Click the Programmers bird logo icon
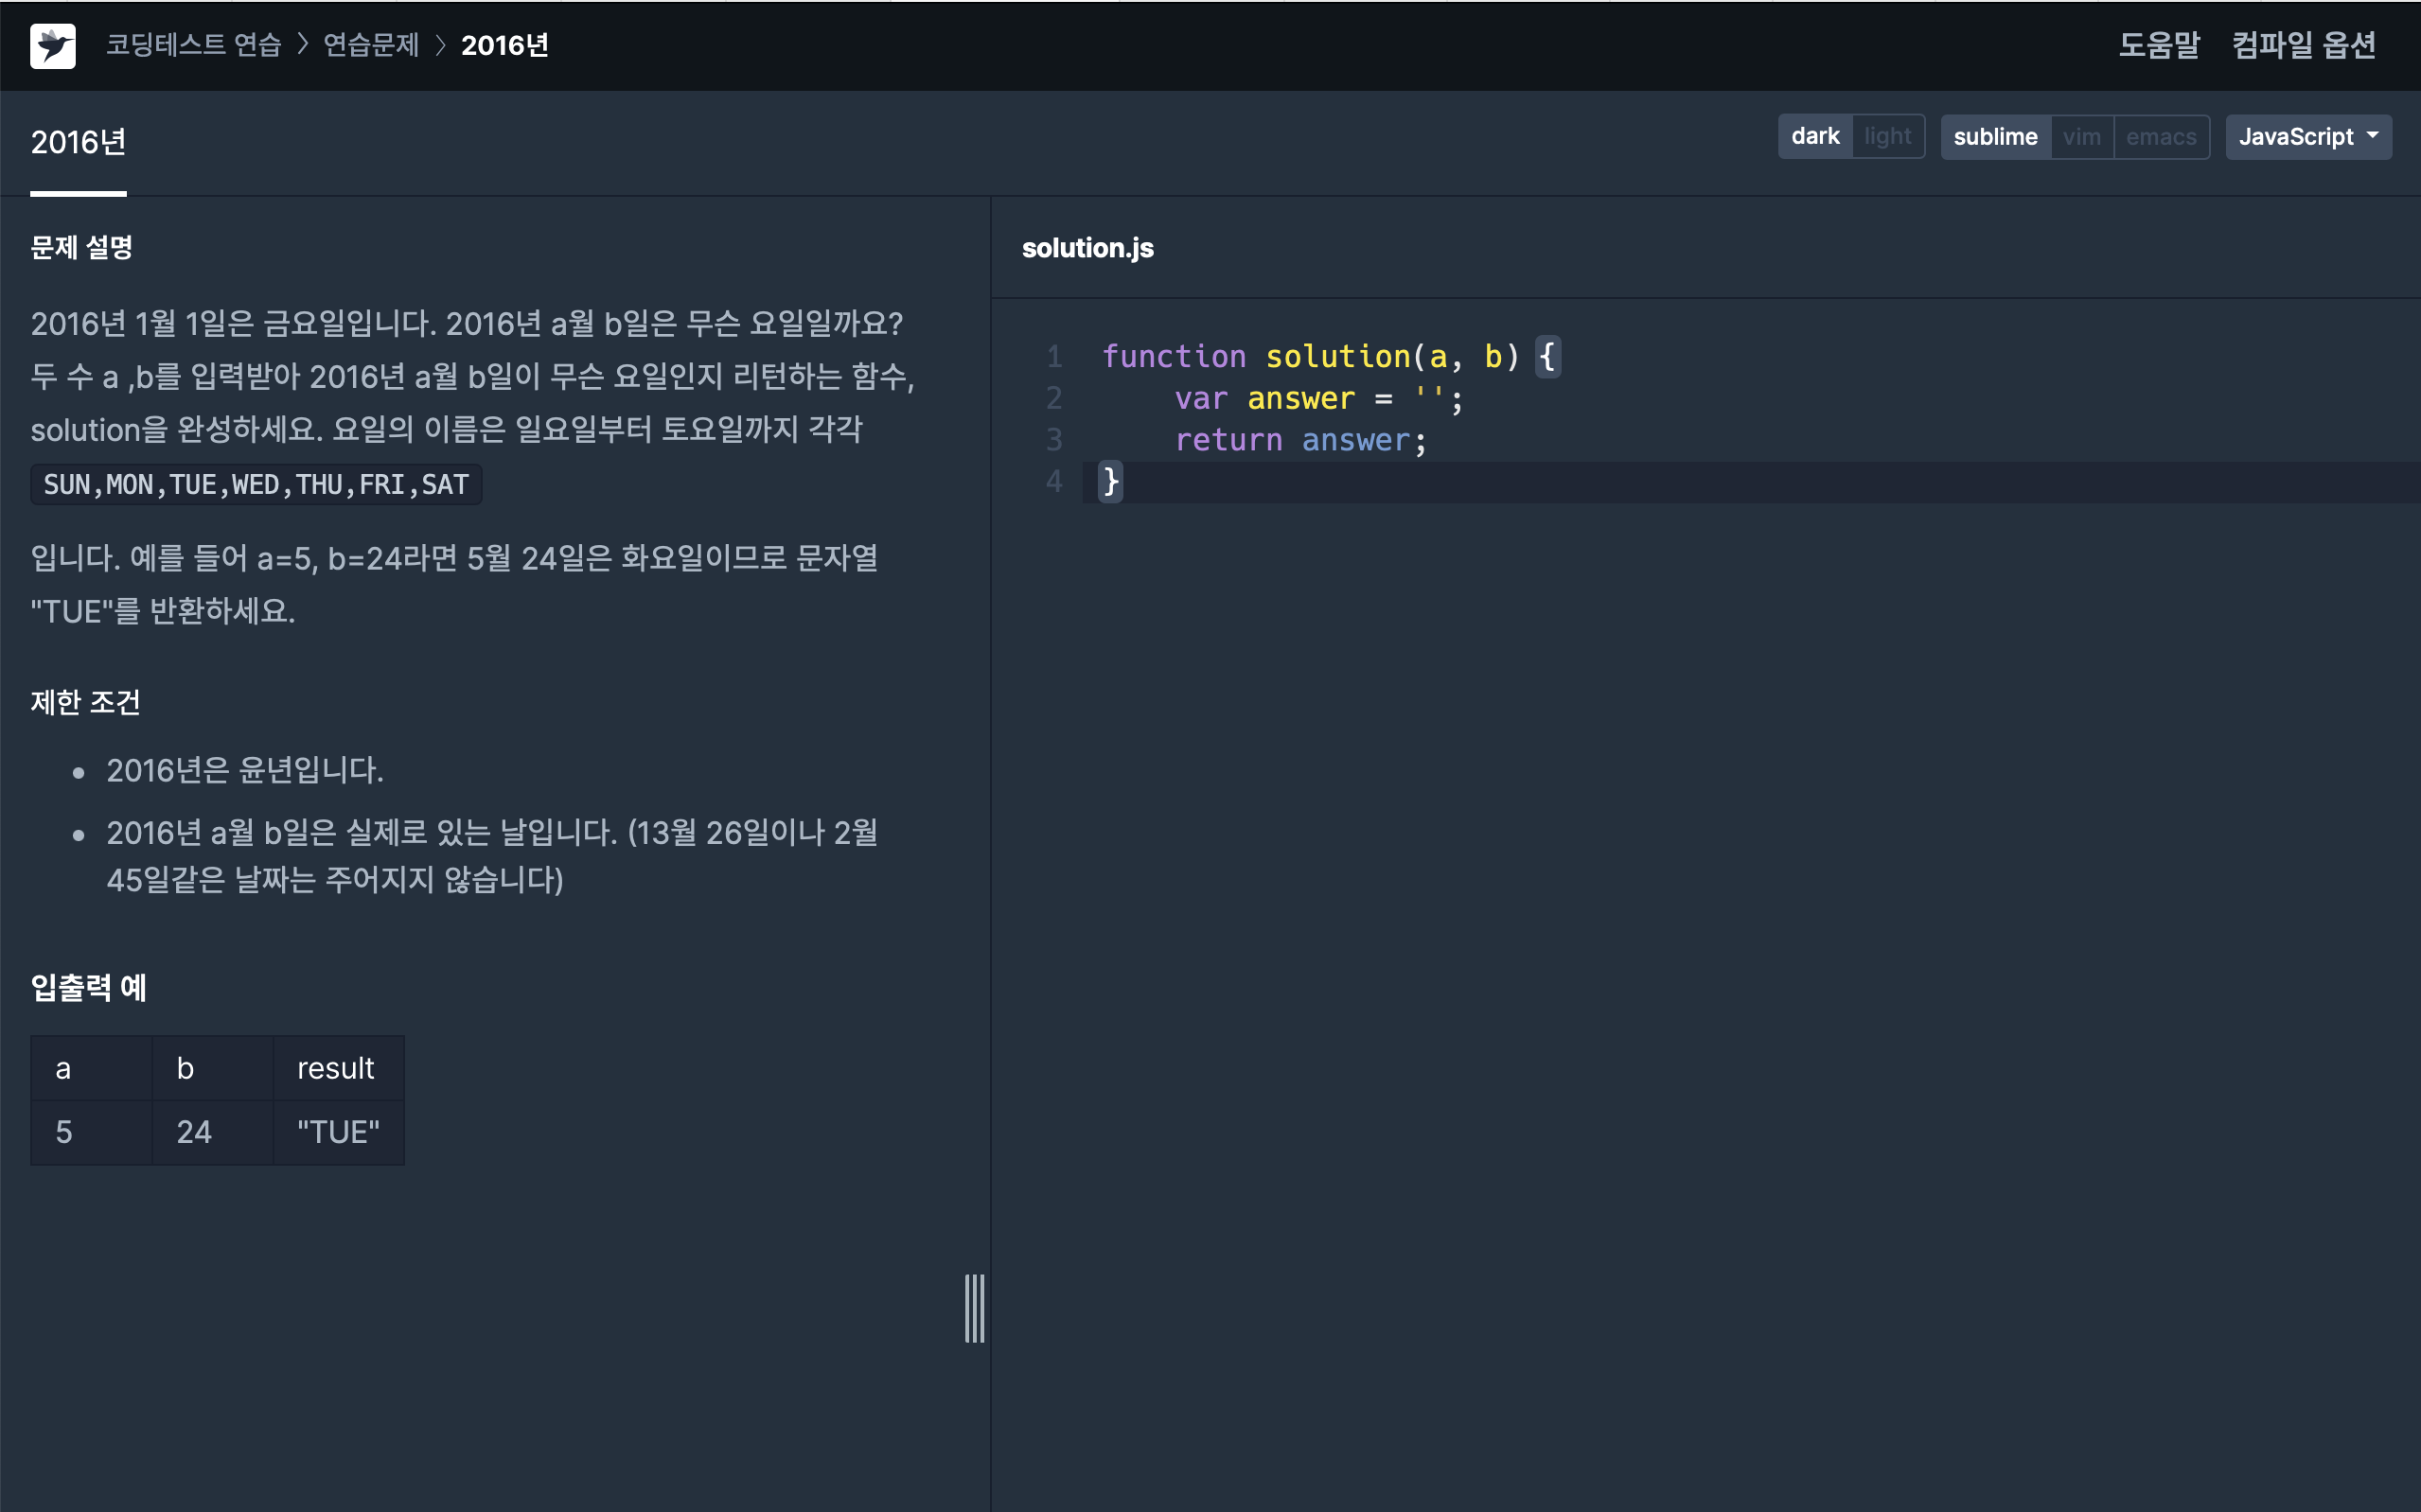The height and width of the screenshot is (1512, 2421). tap(53, 46)
